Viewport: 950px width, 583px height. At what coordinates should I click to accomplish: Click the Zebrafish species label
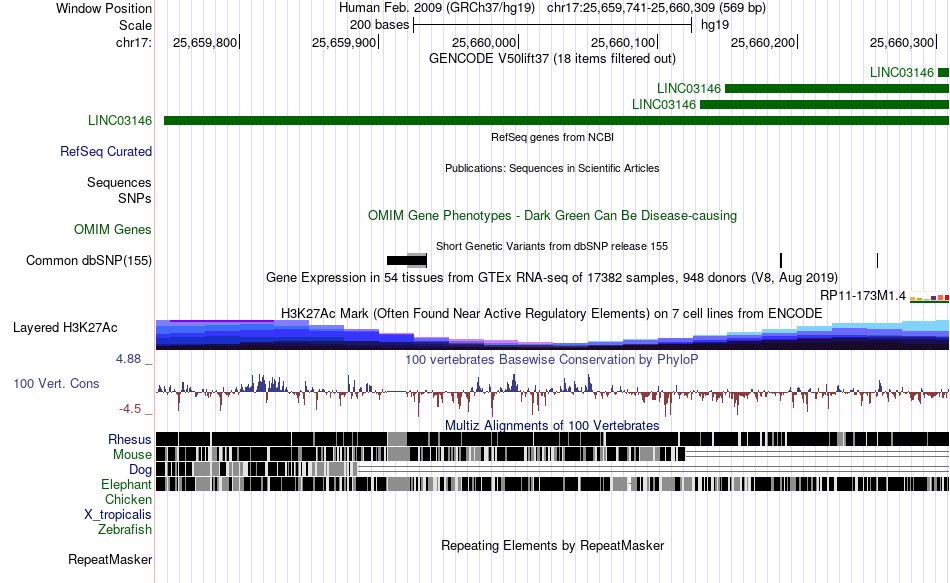click(125, 529)
